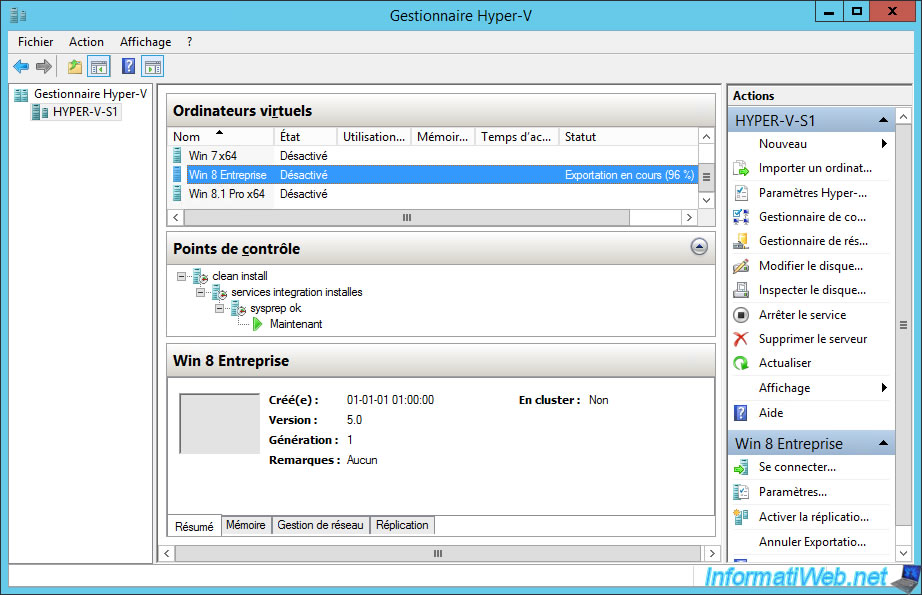Click the up-one-level folder icon

pos(75,66)
